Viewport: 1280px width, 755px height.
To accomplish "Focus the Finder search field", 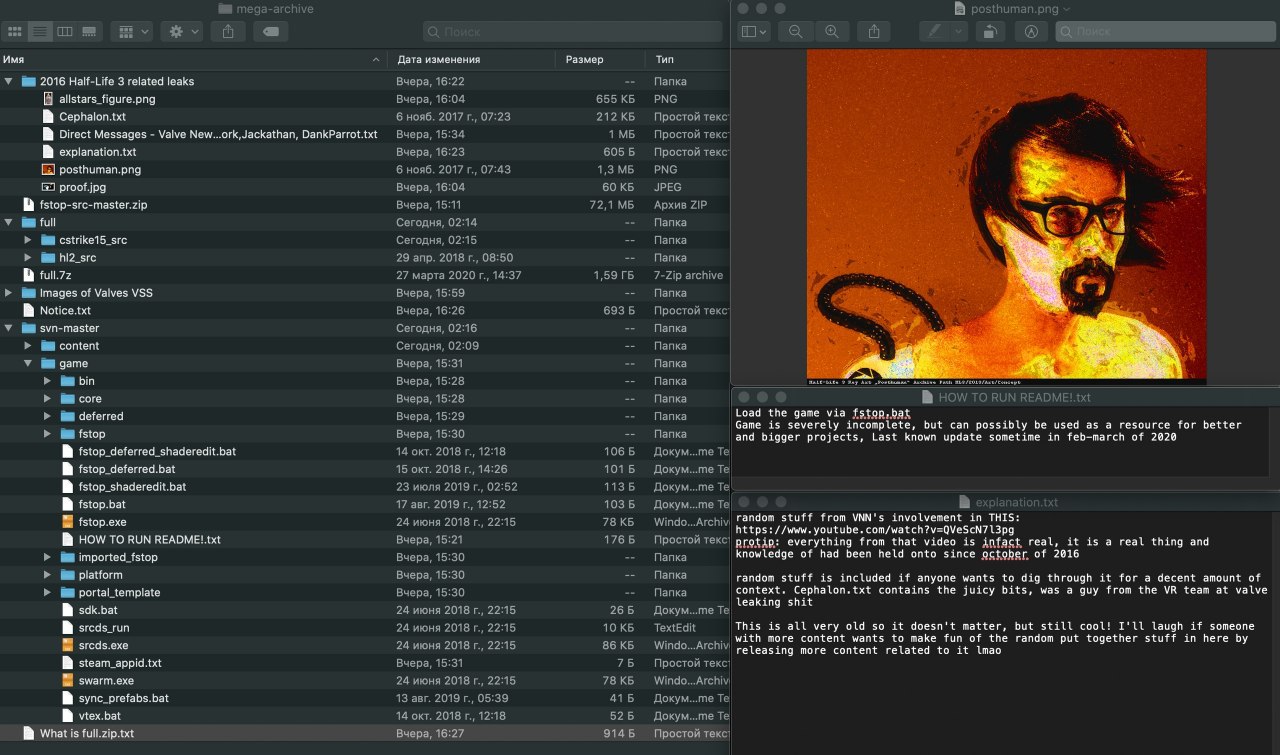I will click(572, 32).
